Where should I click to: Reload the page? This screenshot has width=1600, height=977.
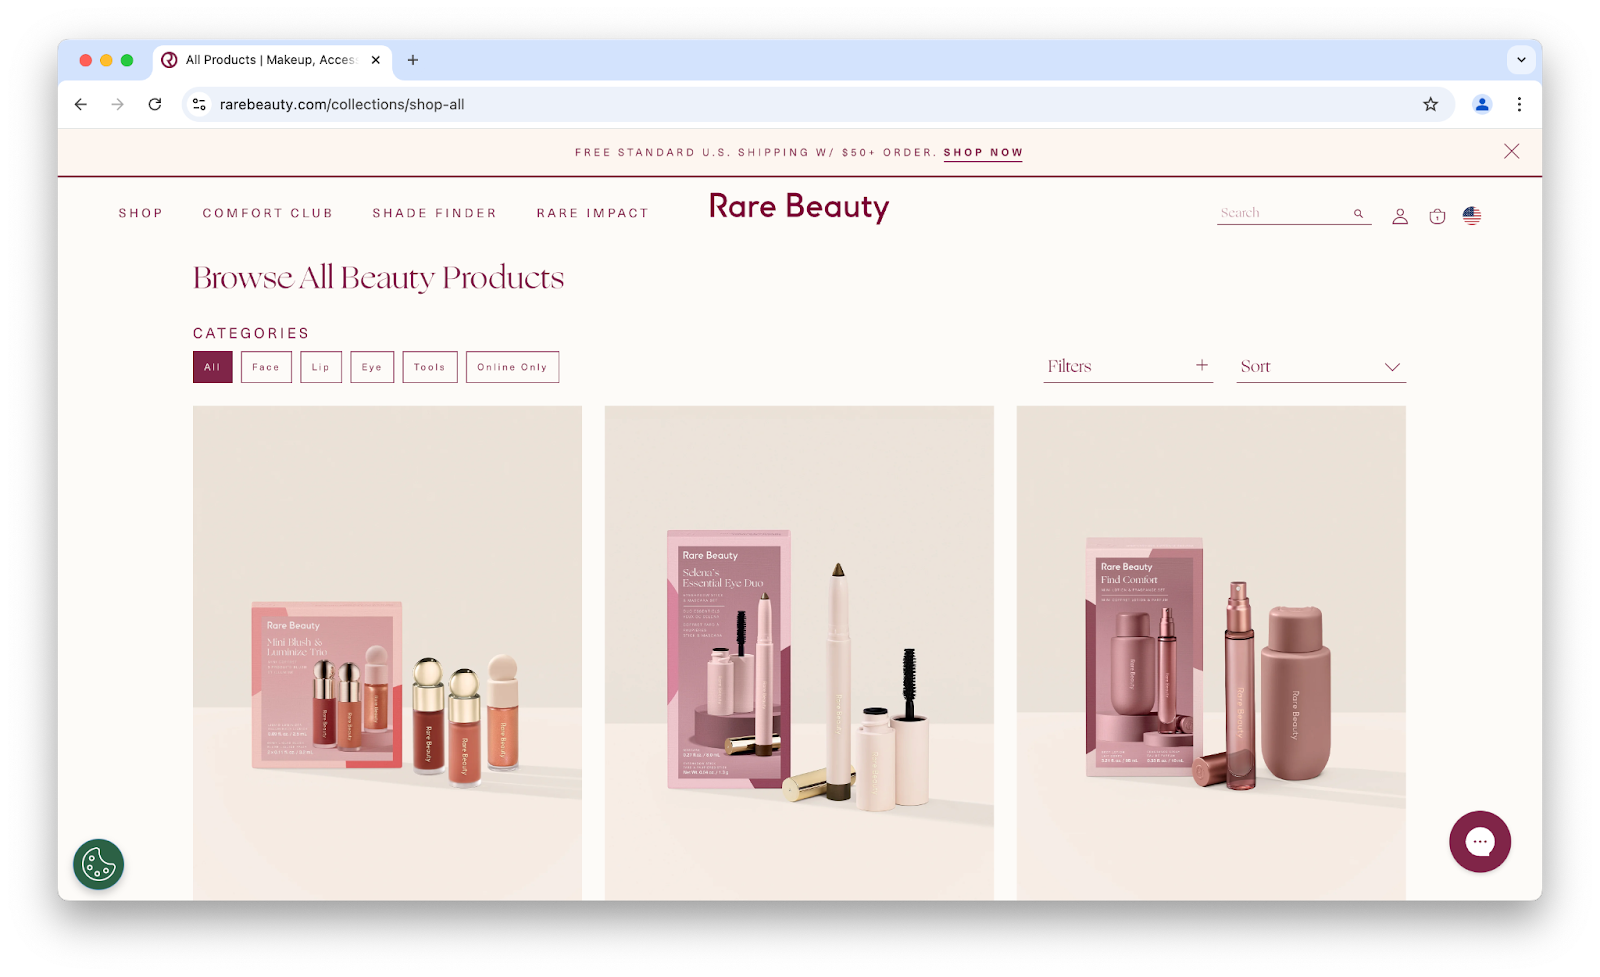coord(155,104)
